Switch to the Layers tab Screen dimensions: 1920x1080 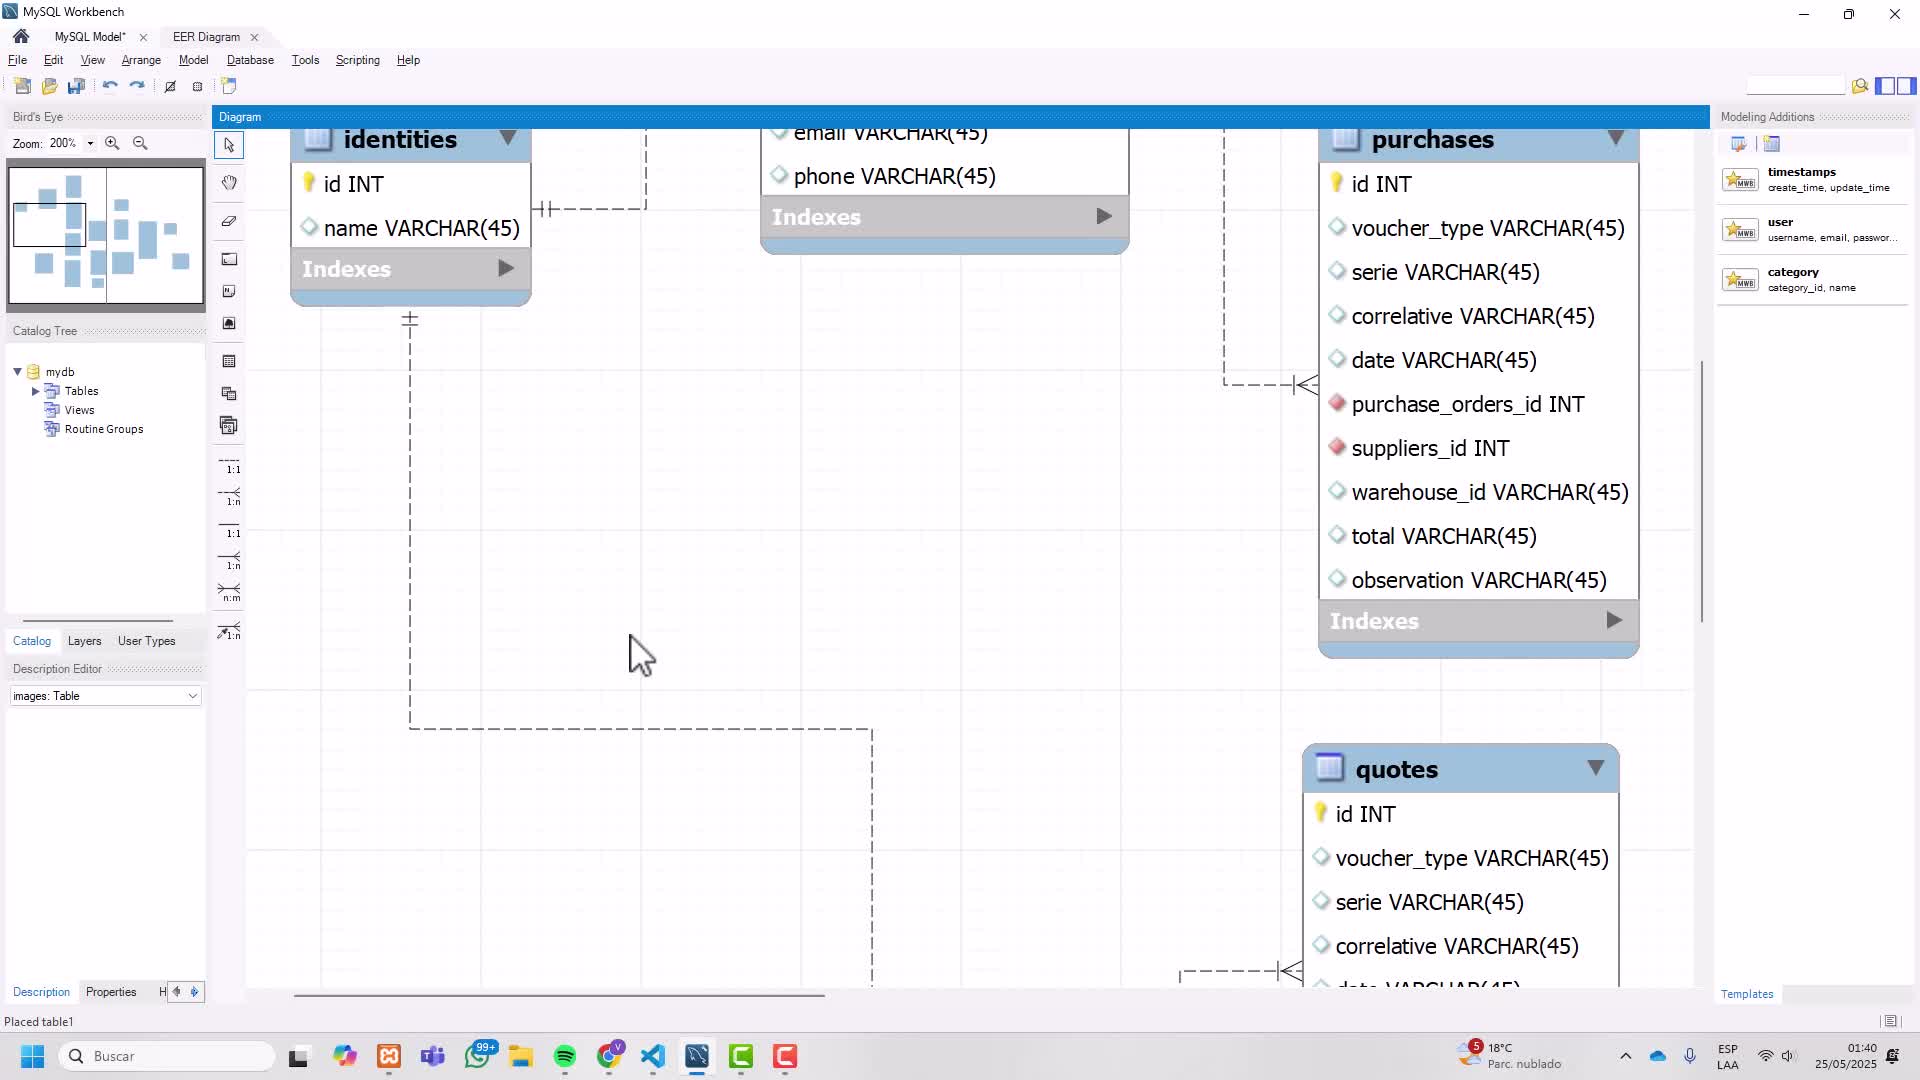coord(84,641)
